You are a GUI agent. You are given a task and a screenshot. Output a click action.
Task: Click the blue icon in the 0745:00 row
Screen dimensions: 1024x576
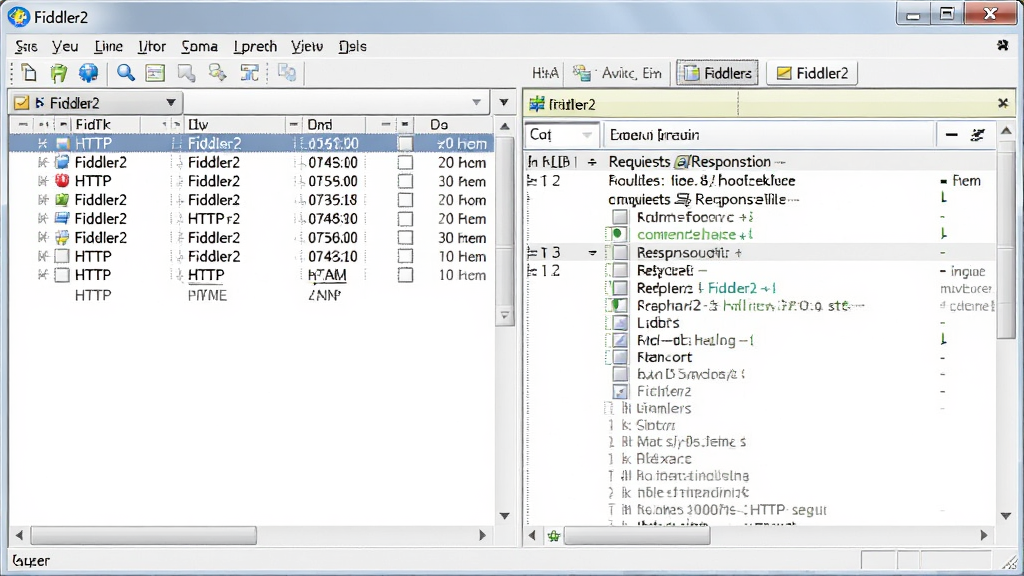pyautogui.click(x=62, y=162)
